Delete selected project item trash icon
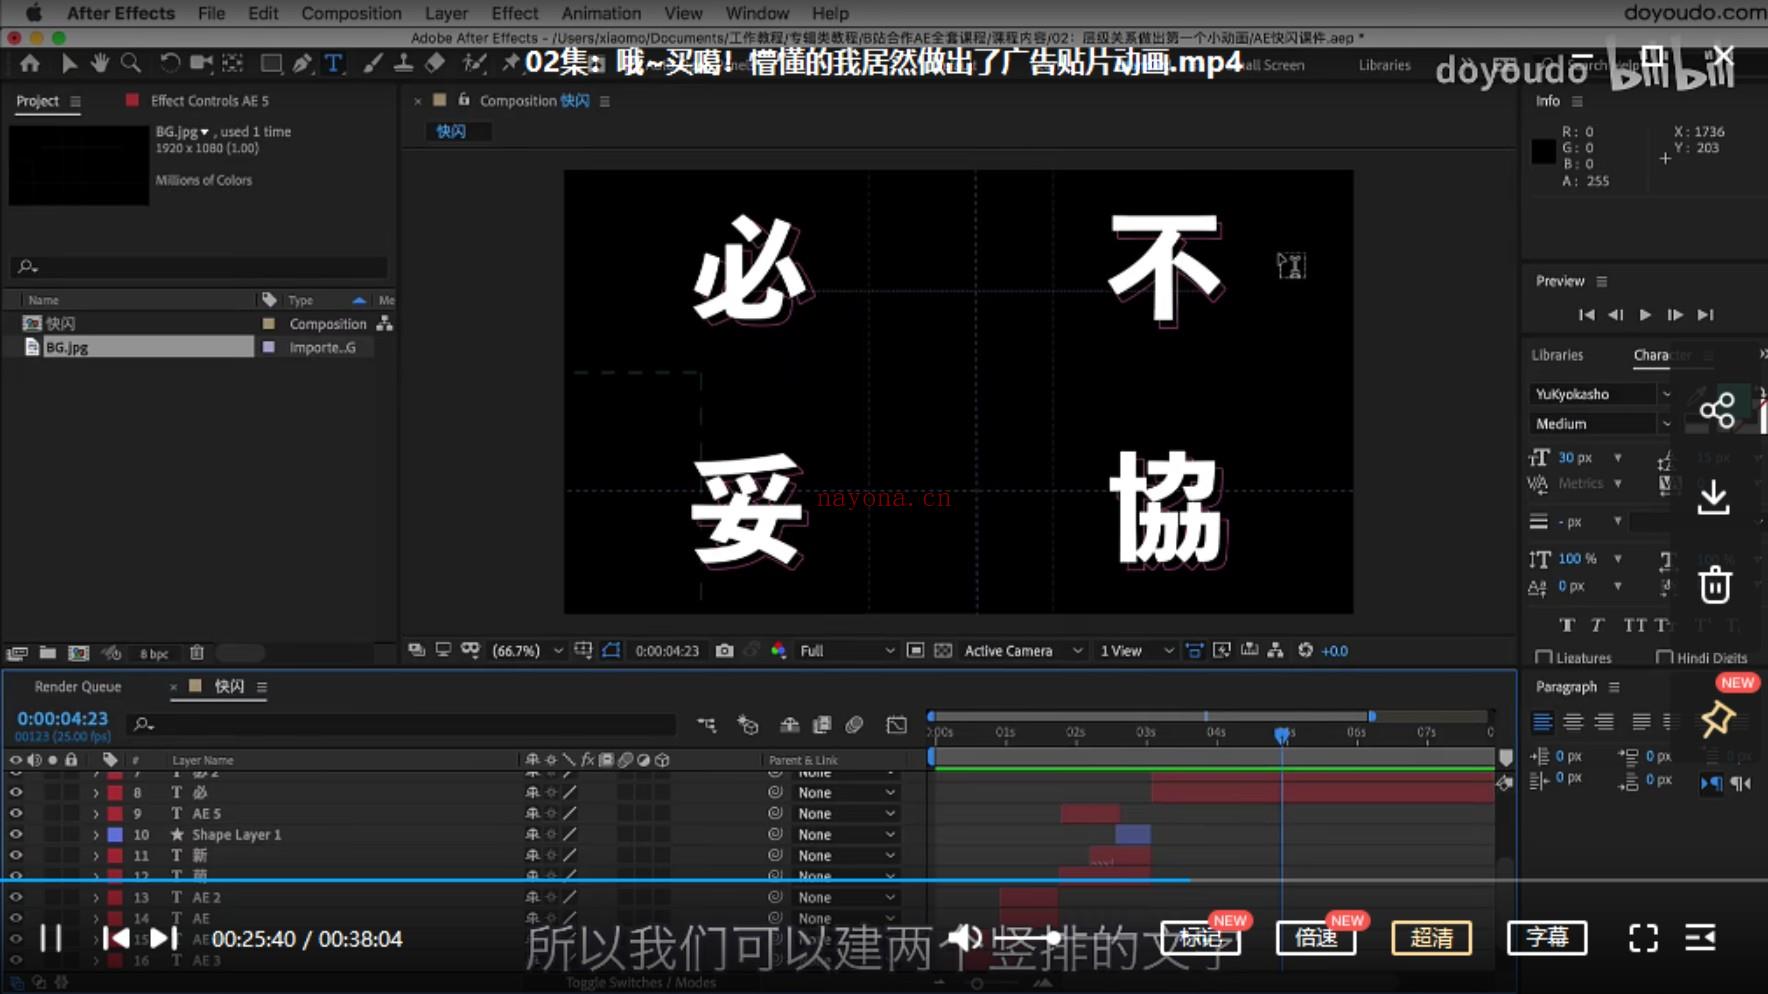1768x994 pixels. [x=197, y=653]
